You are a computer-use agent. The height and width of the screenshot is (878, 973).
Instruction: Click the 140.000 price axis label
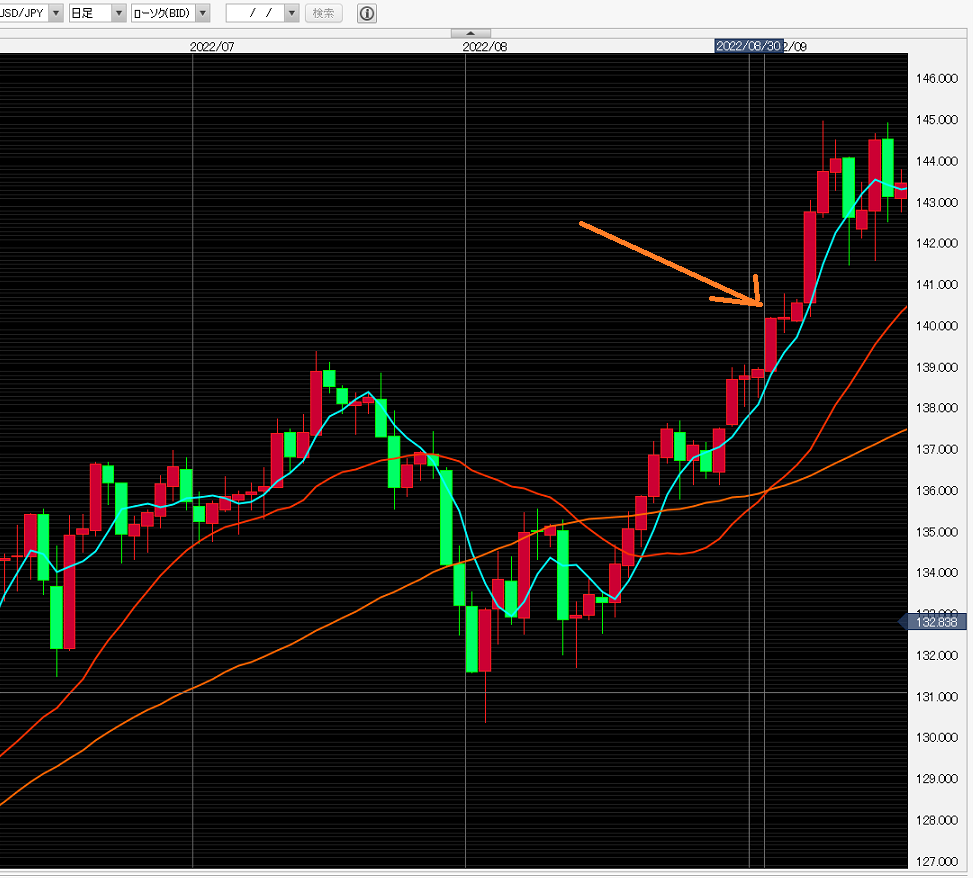(937, 326)
